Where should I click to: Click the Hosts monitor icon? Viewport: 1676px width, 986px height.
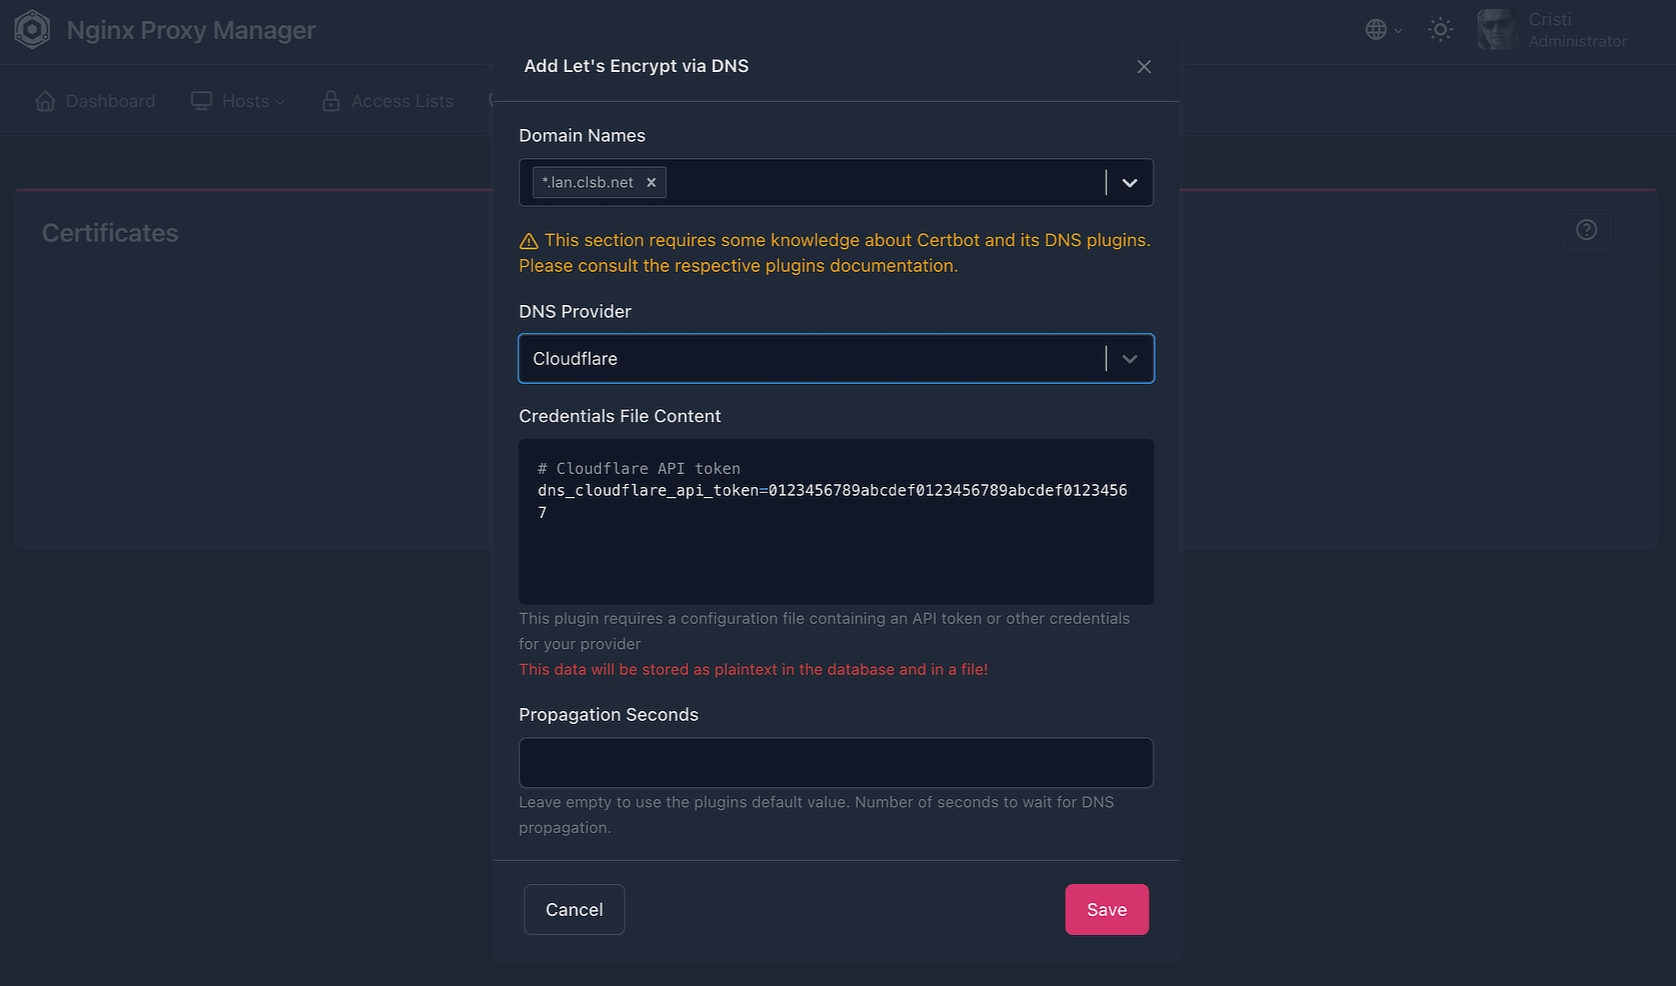[x=201, y=101]
